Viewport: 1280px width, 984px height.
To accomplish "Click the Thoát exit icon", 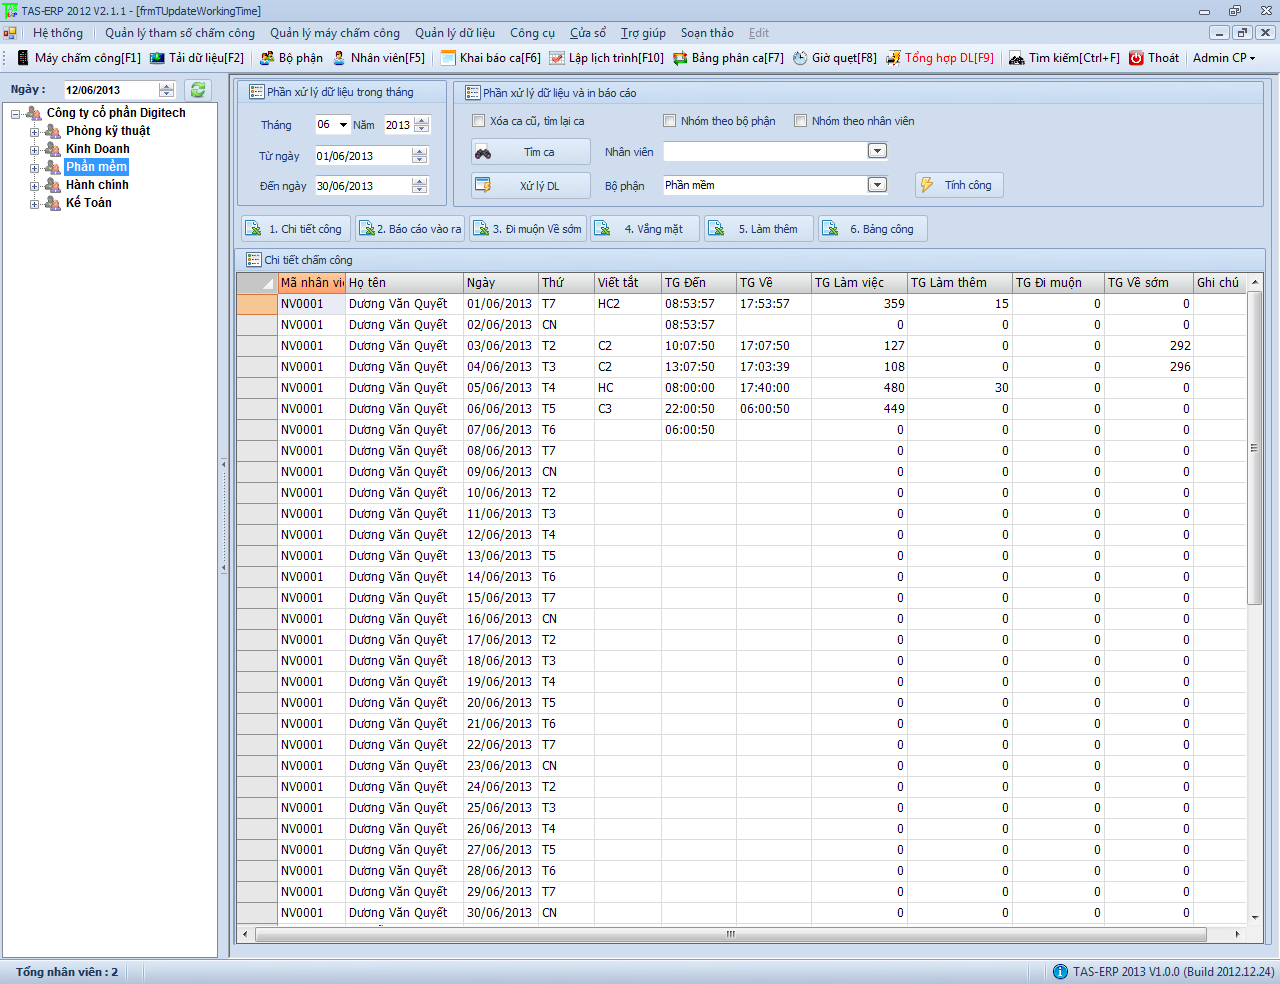I will tap(1136, 58).
